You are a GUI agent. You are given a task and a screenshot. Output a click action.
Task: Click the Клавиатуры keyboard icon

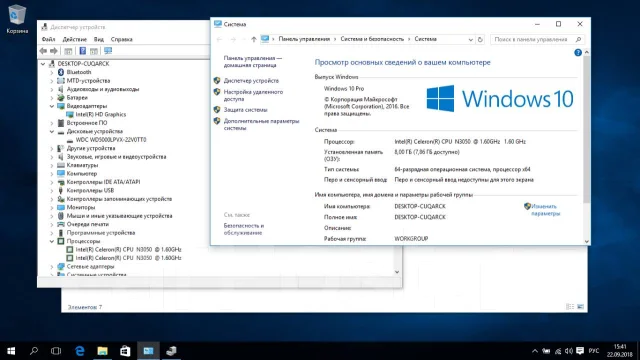pos(61,165)
